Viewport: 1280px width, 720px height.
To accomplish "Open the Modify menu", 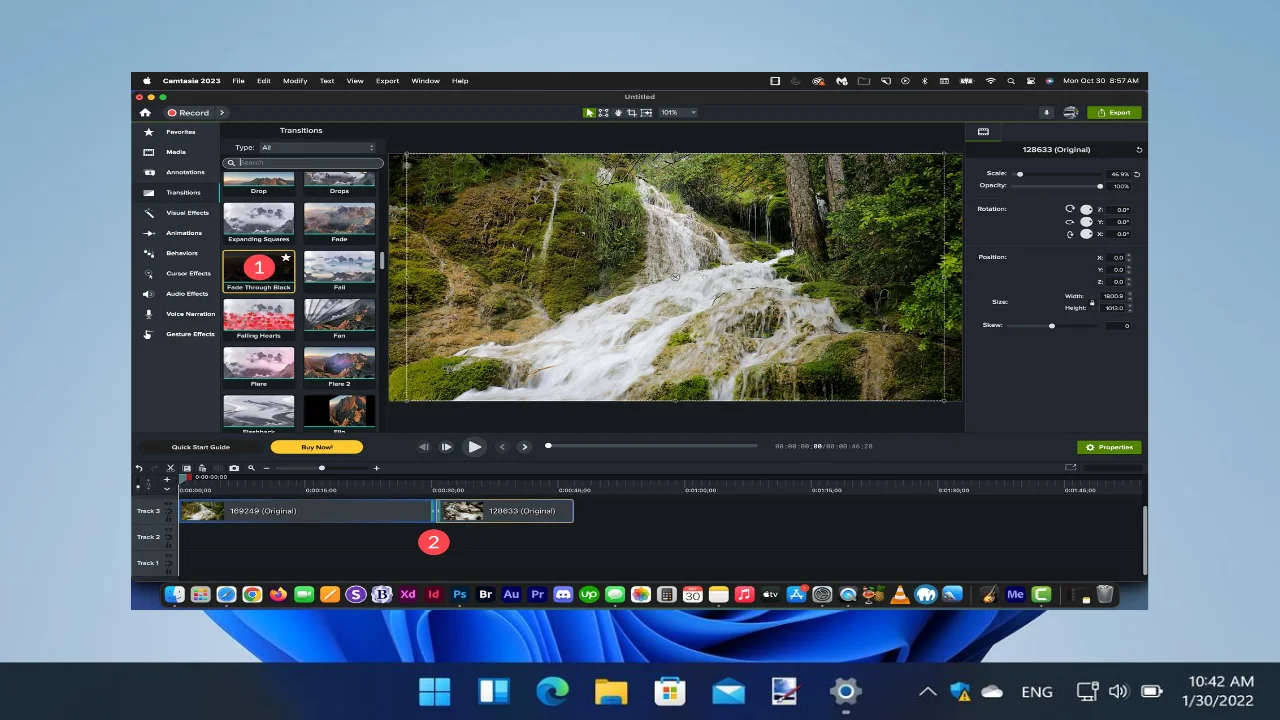I will click(295, 81).
